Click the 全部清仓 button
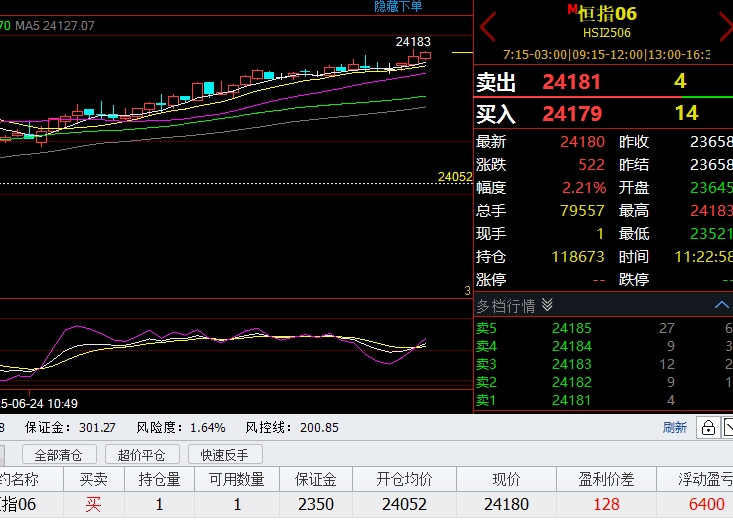The height and width of the screenshot is (531, 733). click(59, 454)
